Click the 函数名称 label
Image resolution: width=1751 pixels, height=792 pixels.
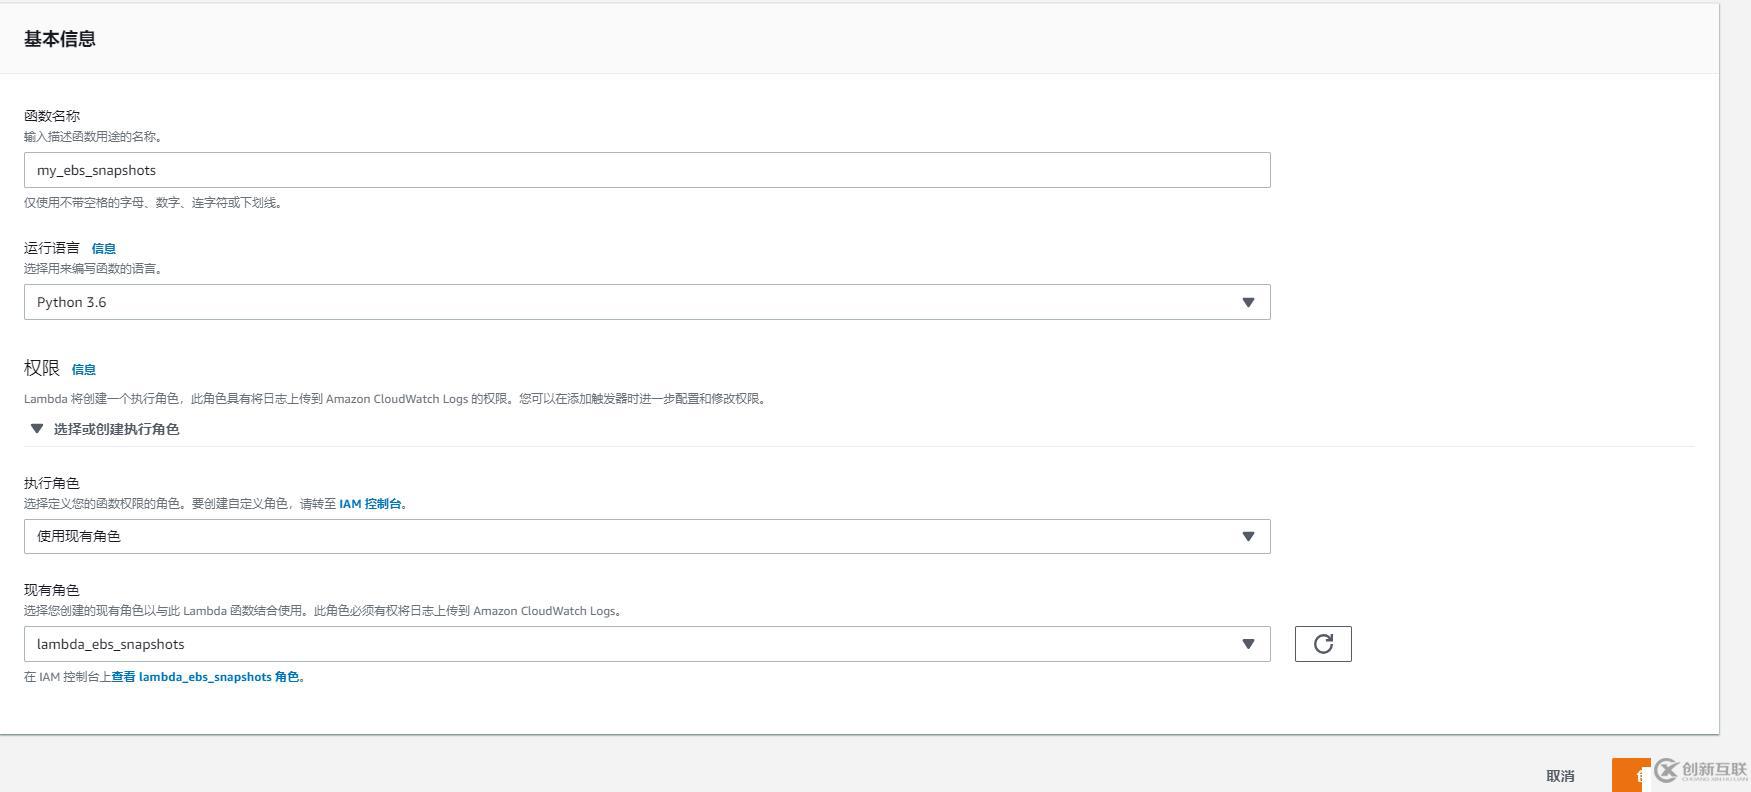(52, 116)
